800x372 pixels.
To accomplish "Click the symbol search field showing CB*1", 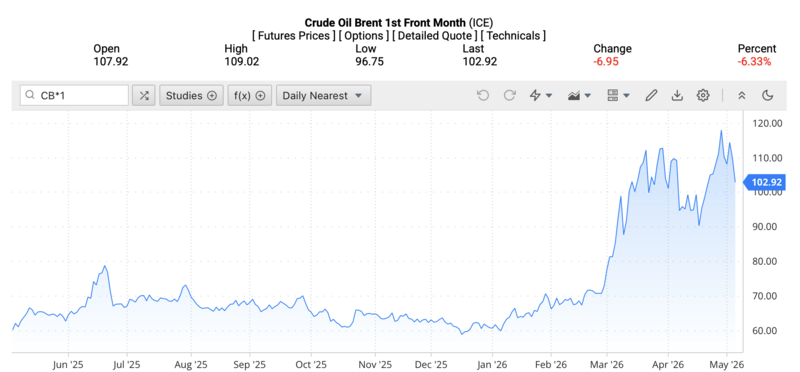I will (74, 95).
